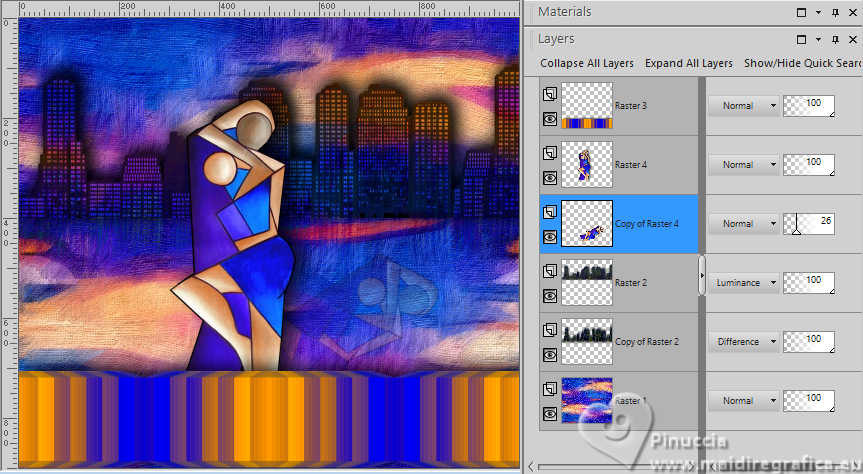Click layer type icon of Raster 2
The width and height of the screenshot is (863, 474).
pyautogui.click(x=549, y=271)
